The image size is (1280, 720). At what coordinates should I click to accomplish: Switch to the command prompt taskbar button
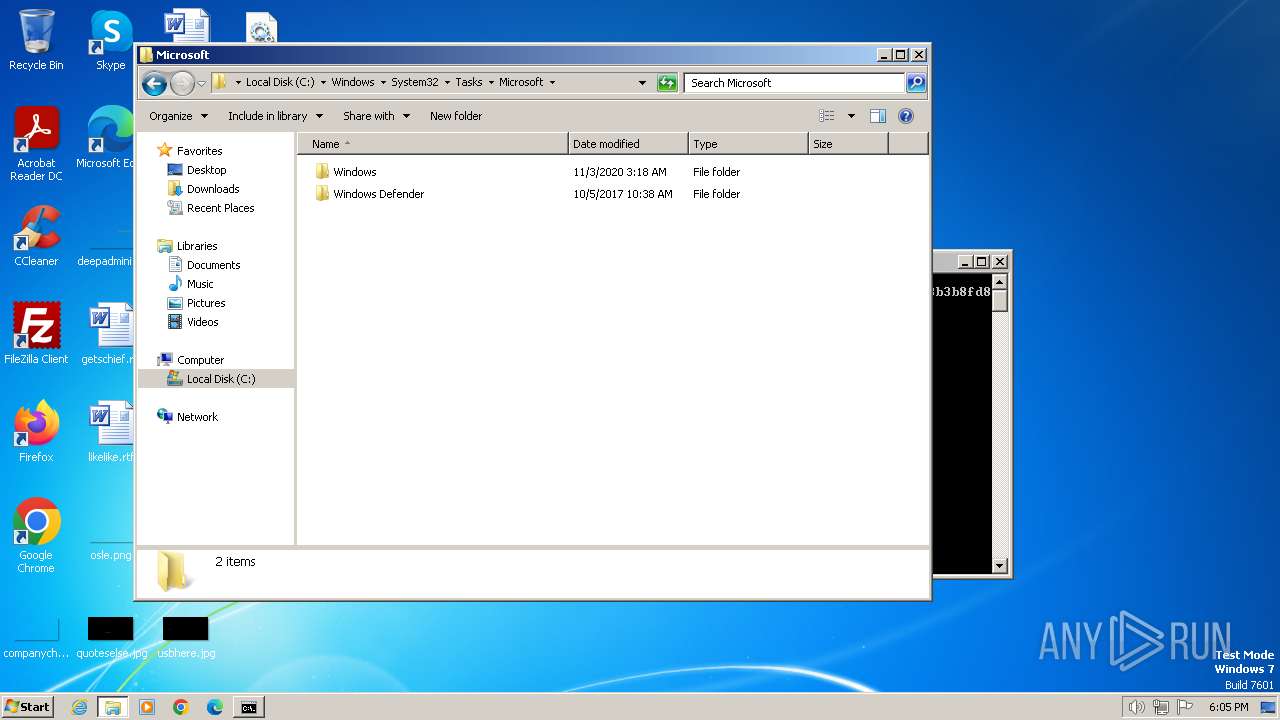pos(248,707)
